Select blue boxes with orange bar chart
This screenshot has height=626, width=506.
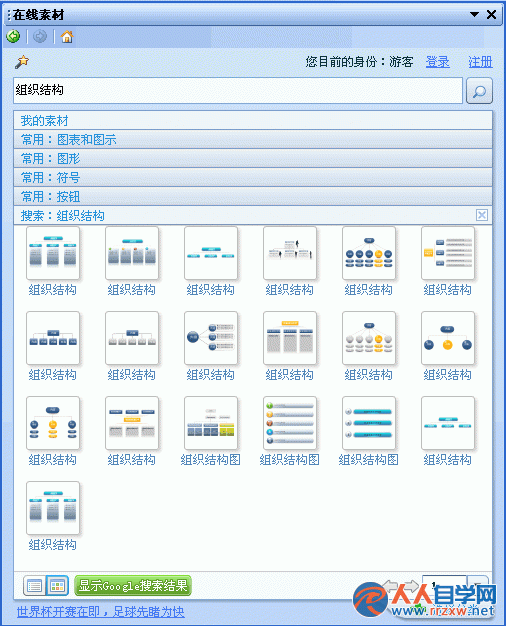click(132, 423)
